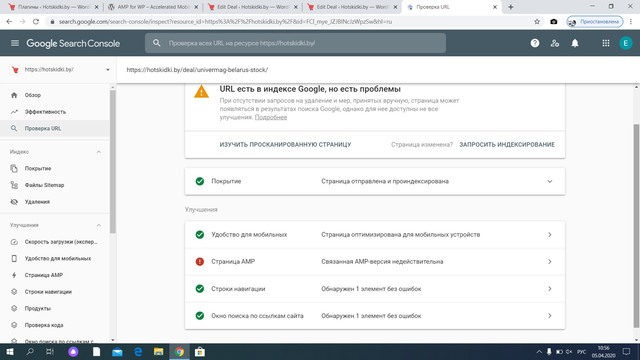Viewport: 640px width, 360px height.
Task: Switch to the AMP for WP tab
Action: pyautogui.click(x=153, y=7)
